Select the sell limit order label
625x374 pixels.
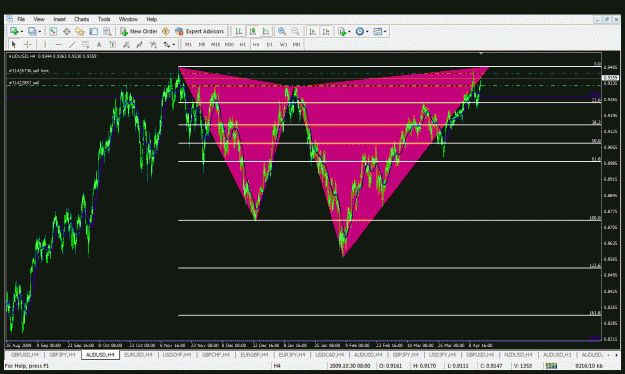point(29,71)
